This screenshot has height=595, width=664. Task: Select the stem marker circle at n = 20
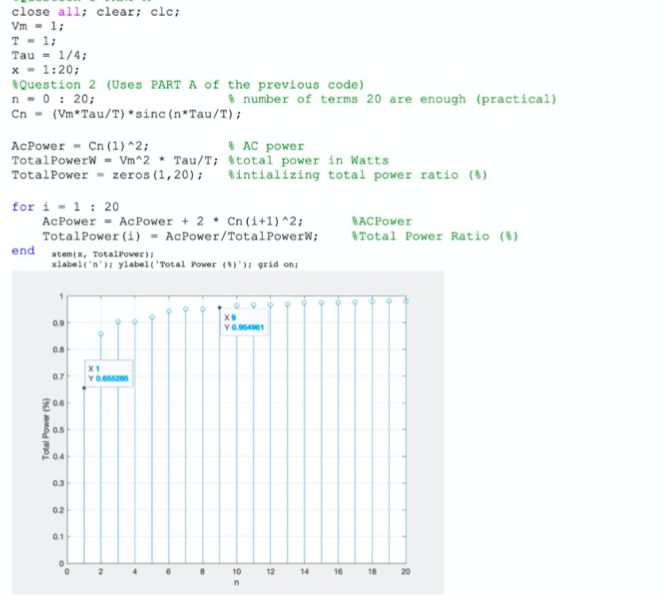tap(406, 301)
